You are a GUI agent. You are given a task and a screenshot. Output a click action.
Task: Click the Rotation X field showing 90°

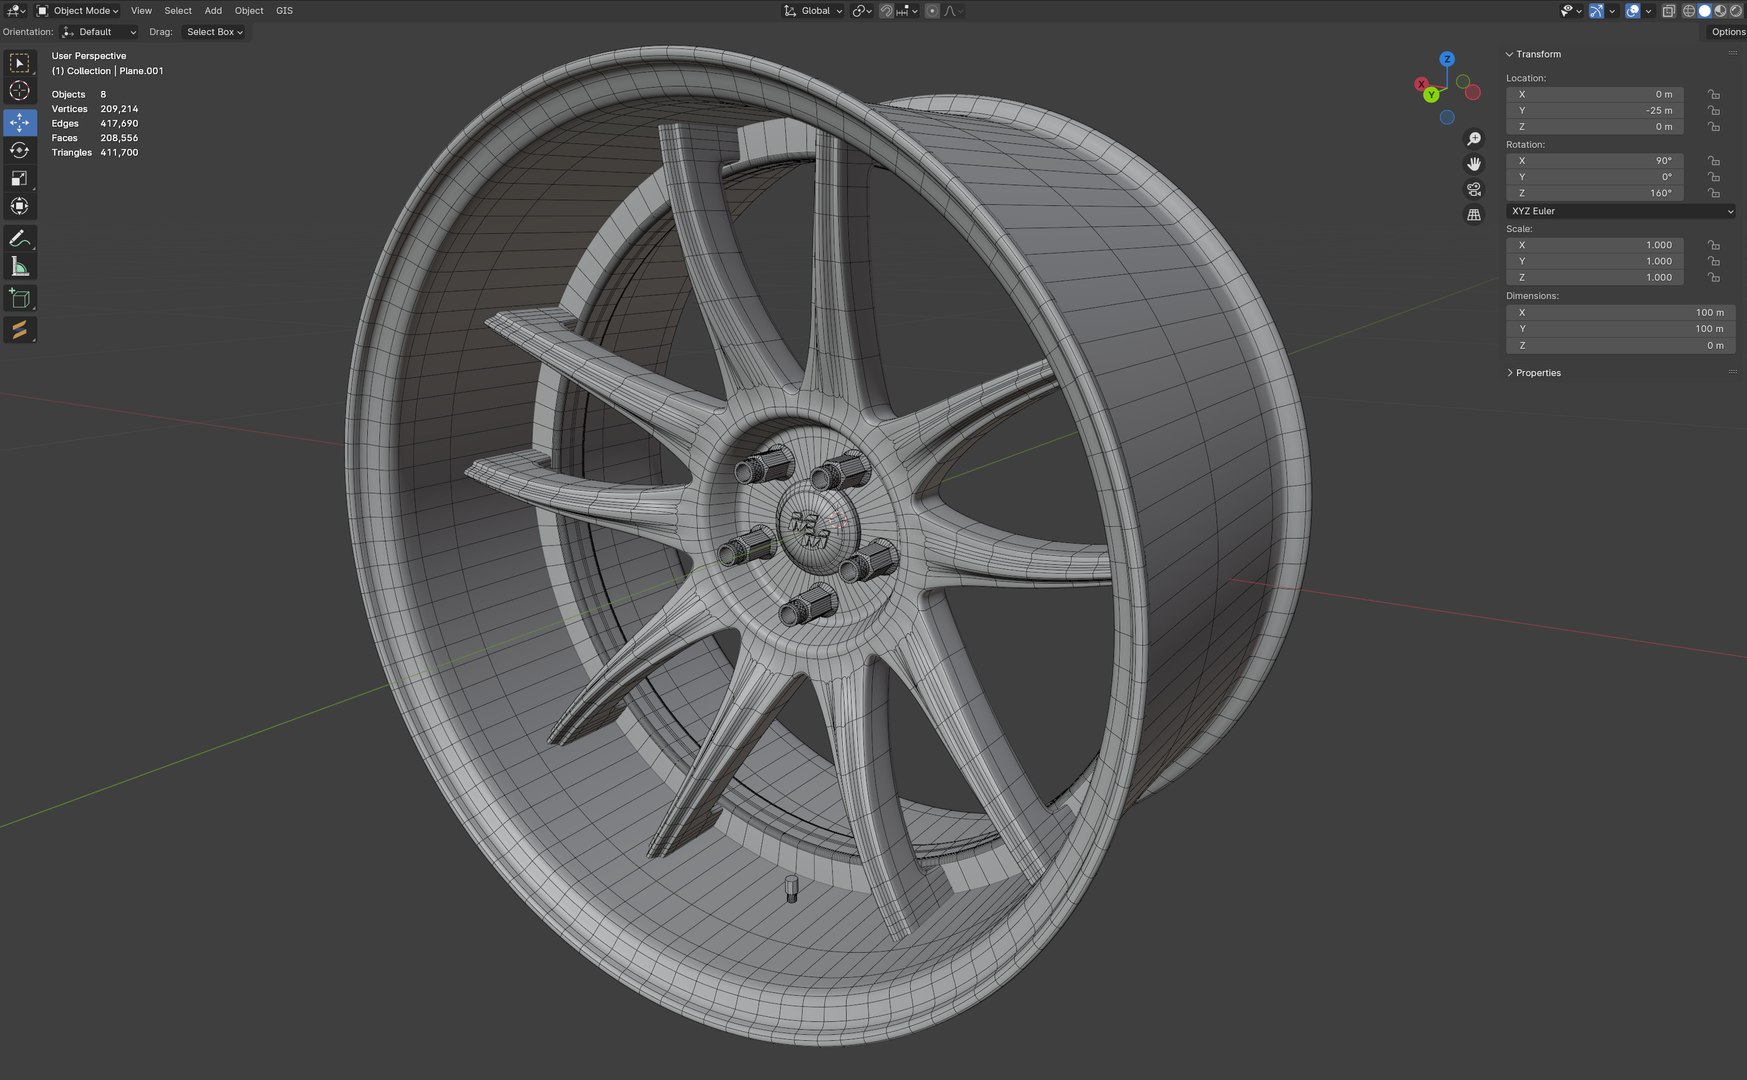click(x=1594, y=160)
